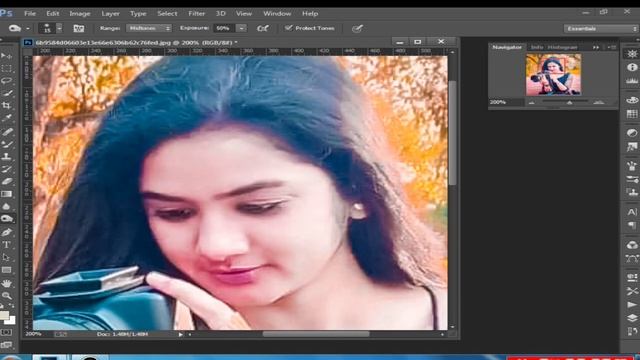Open the Brush panel toggle icon
The width and height of the screenshot is (640, 360).
click(x=78, y=28)
